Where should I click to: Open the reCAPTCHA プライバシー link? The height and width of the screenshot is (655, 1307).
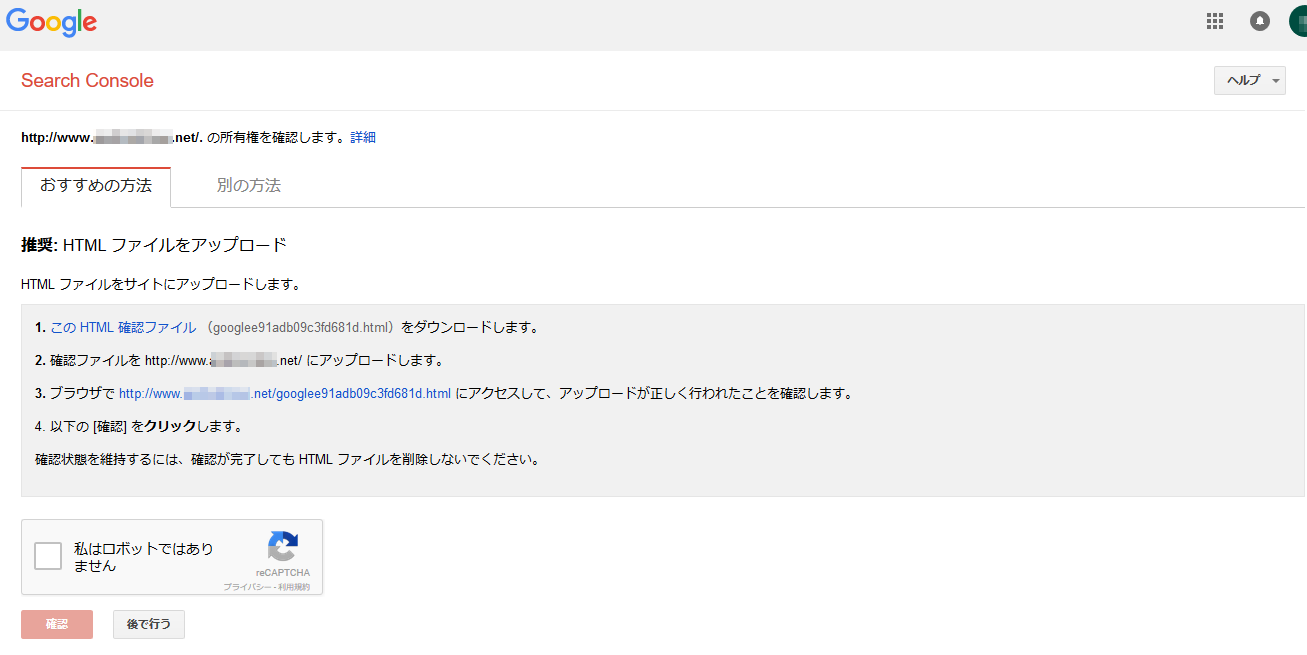click(x=244, y=587)
